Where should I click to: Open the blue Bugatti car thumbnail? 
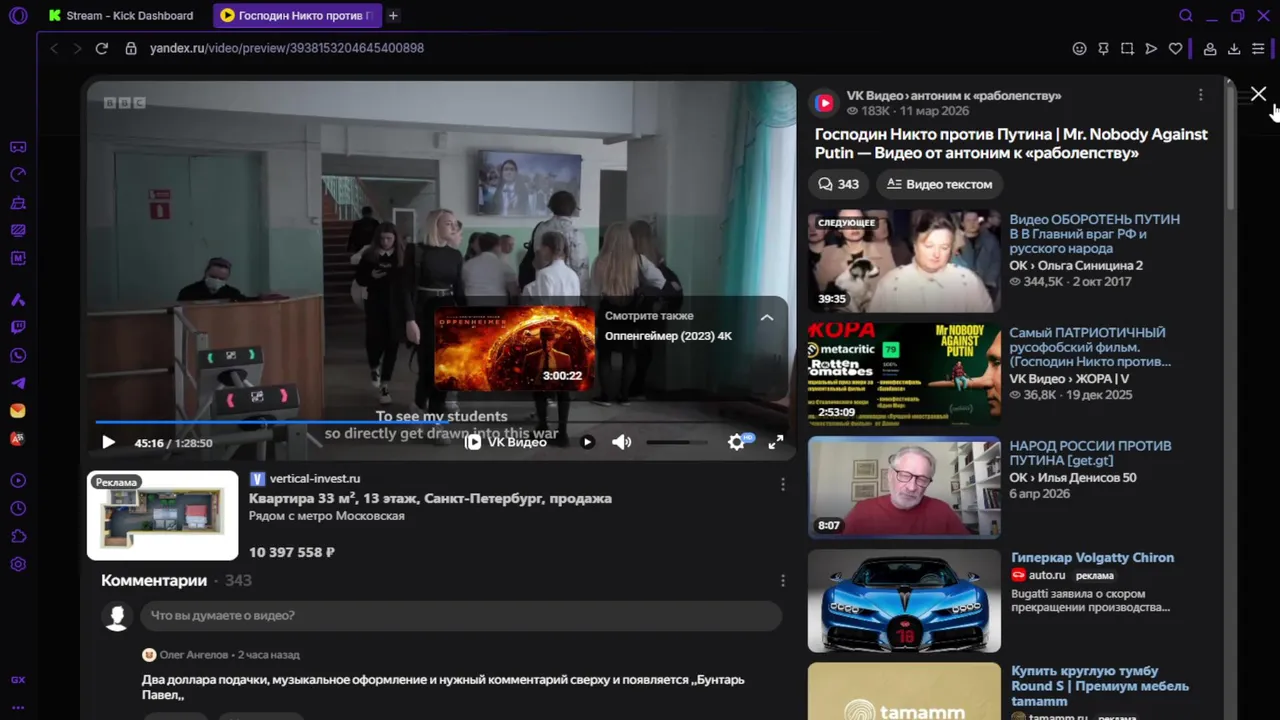[904, 601]
